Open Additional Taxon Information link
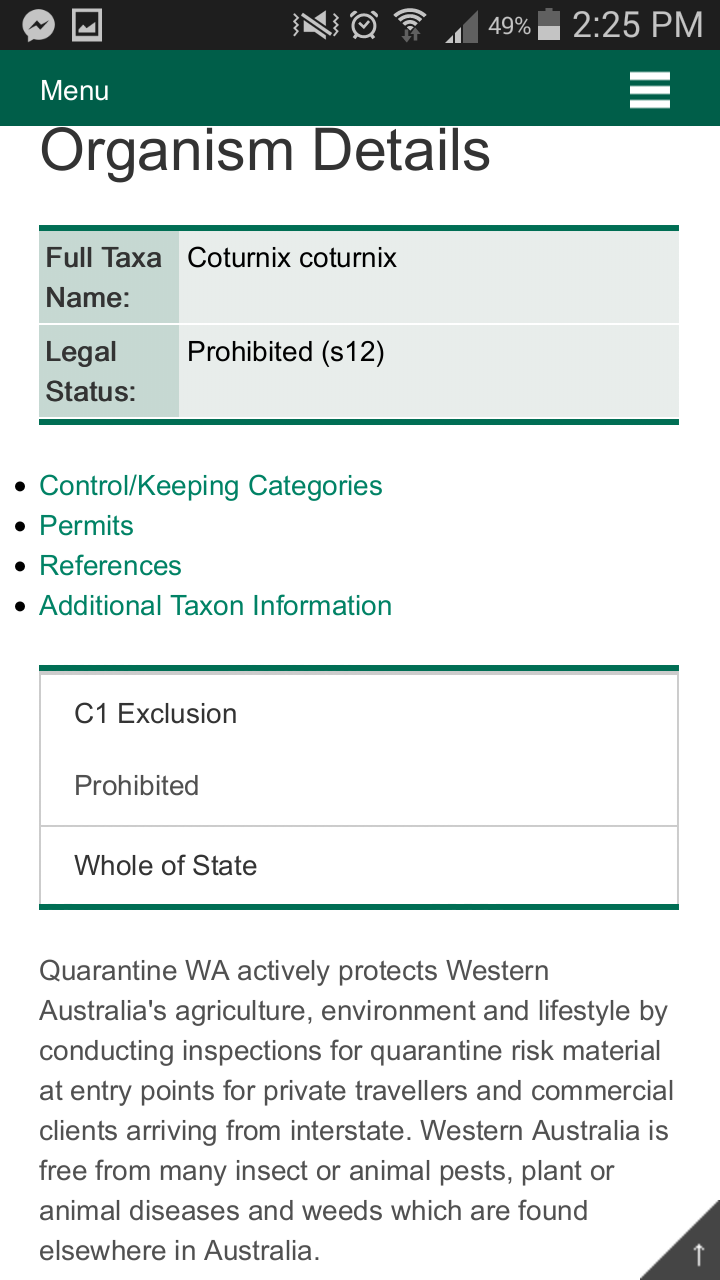 tap(215, 606)
